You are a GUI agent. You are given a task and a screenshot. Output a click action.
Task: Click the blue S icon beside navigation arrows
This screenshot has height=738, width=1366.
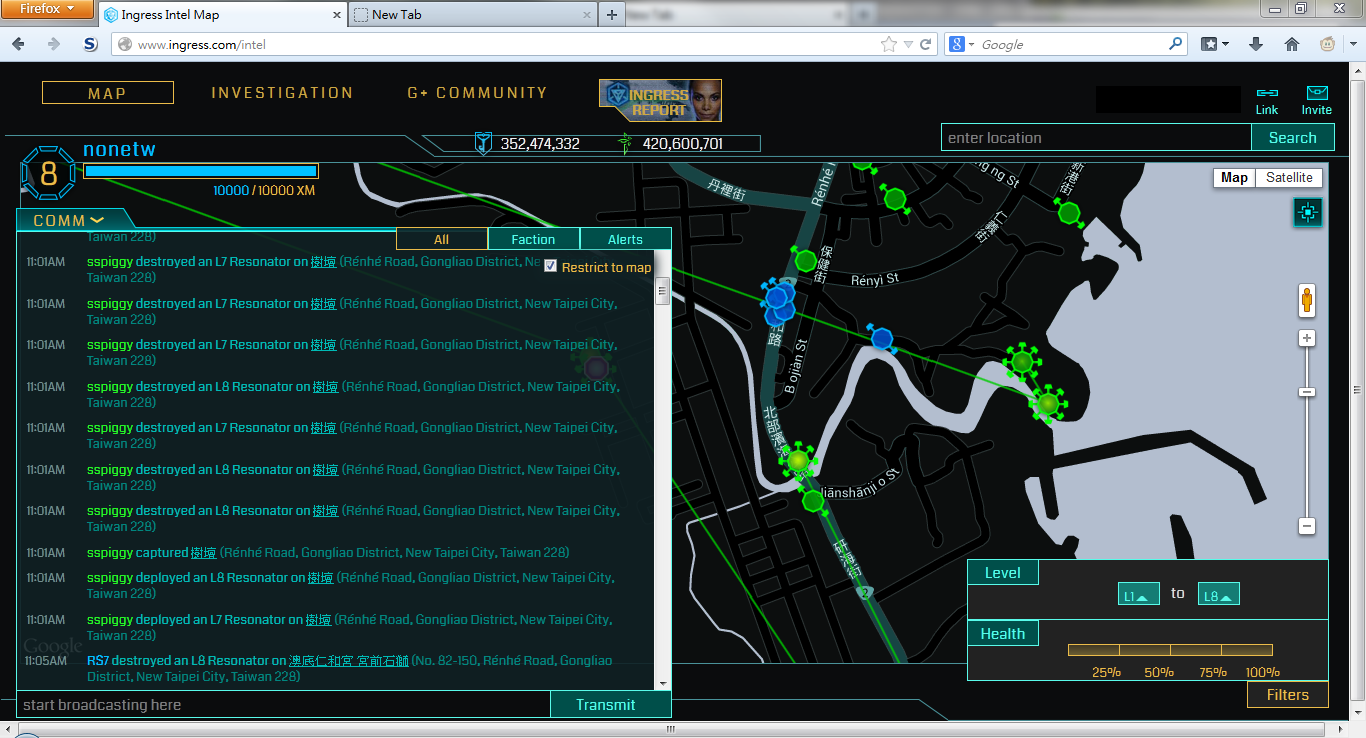point(90,44)
